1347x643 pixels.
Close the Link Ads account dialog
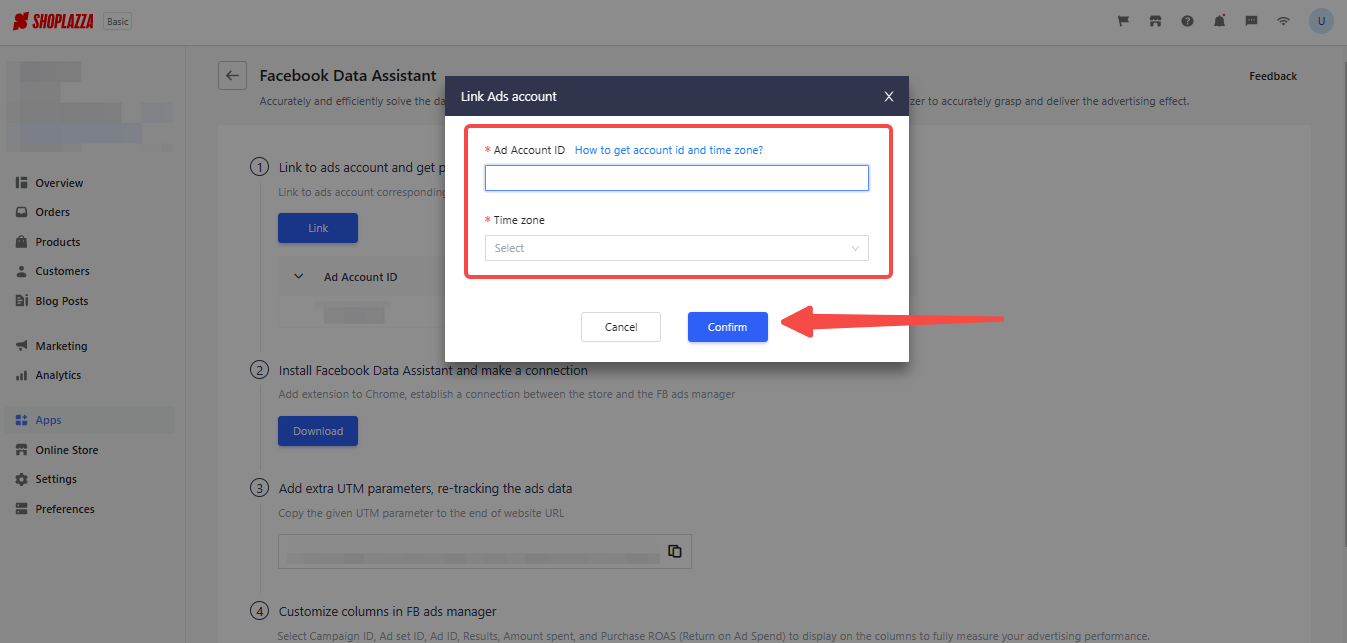pos(889,96)
